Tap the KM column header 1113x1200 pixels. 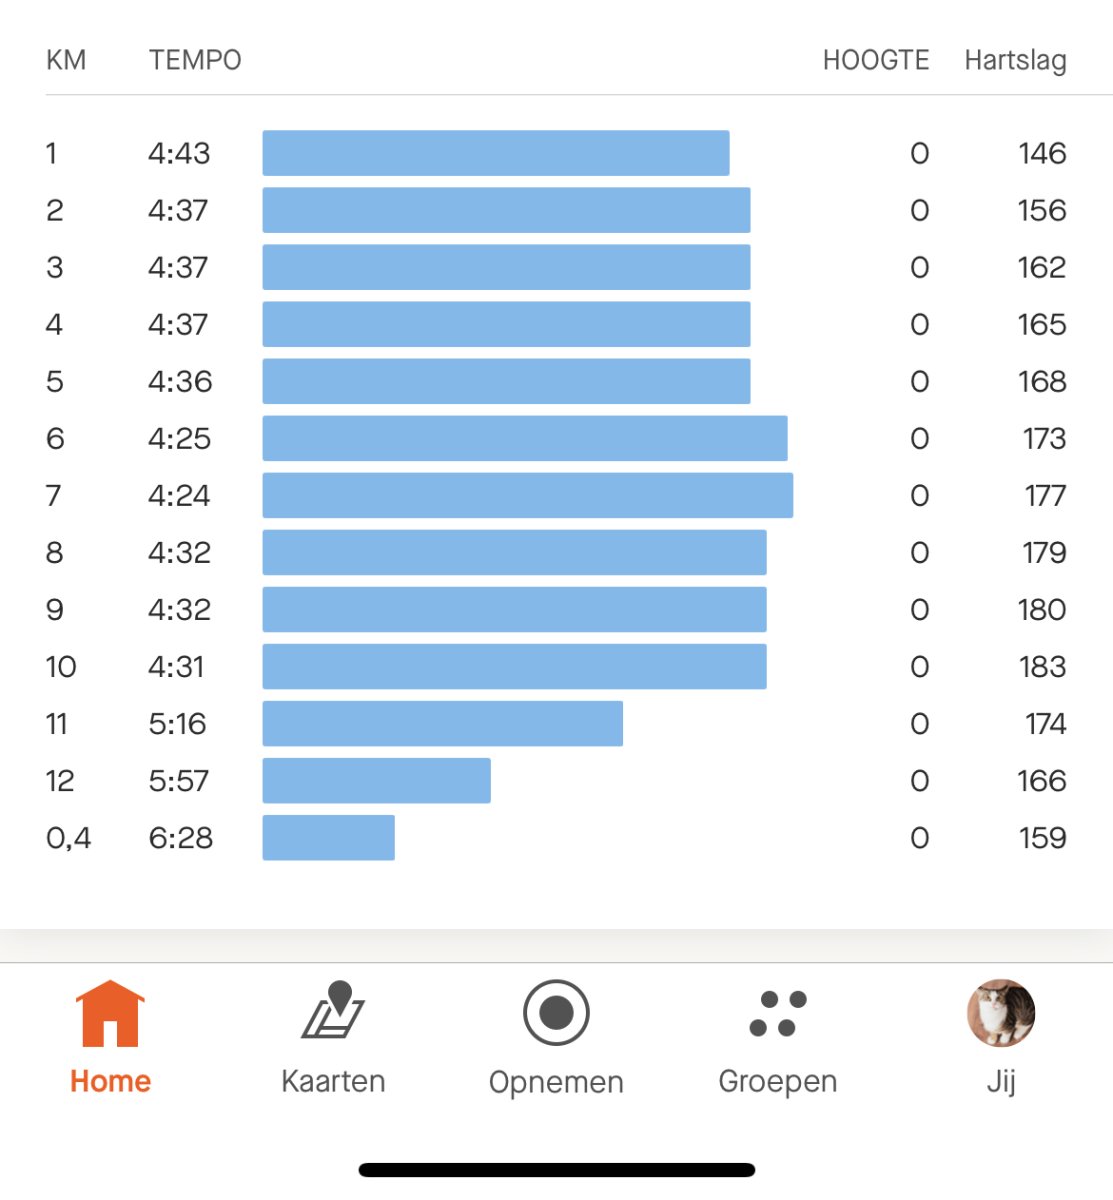click(66, 60)
